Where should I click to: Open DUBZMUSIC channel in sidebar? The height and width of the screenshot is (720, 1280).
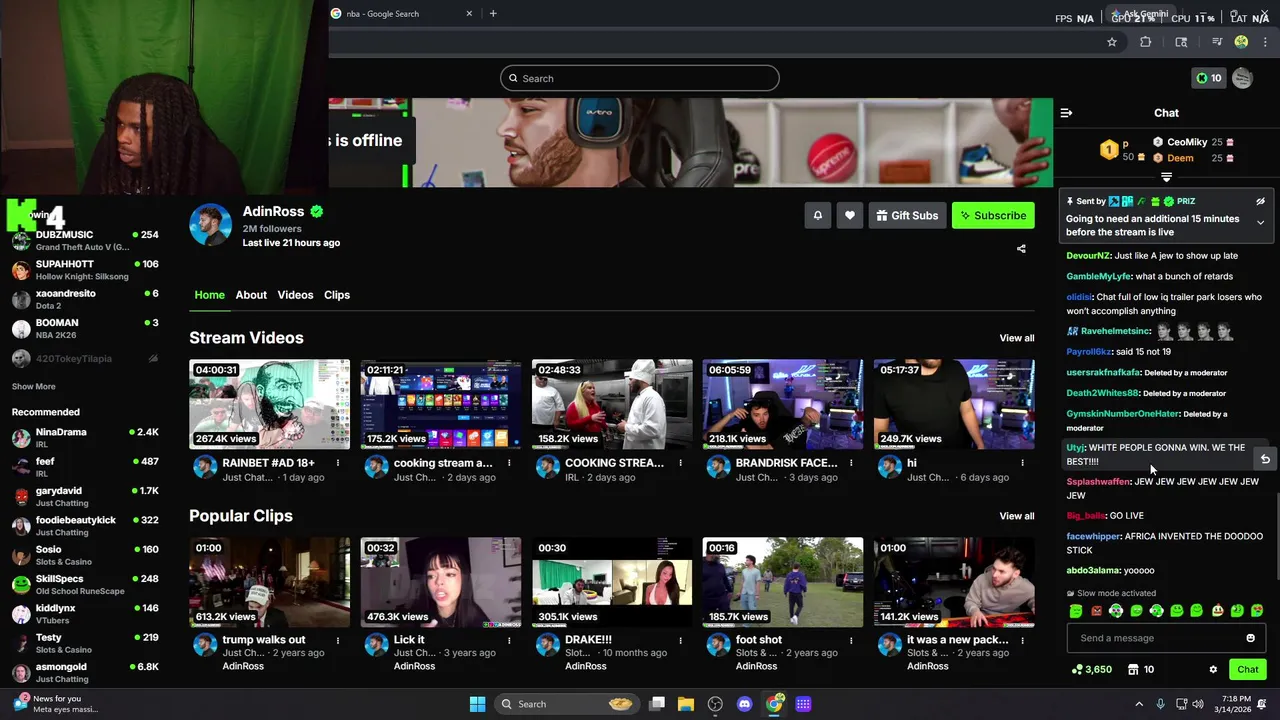tap(85, 240)
